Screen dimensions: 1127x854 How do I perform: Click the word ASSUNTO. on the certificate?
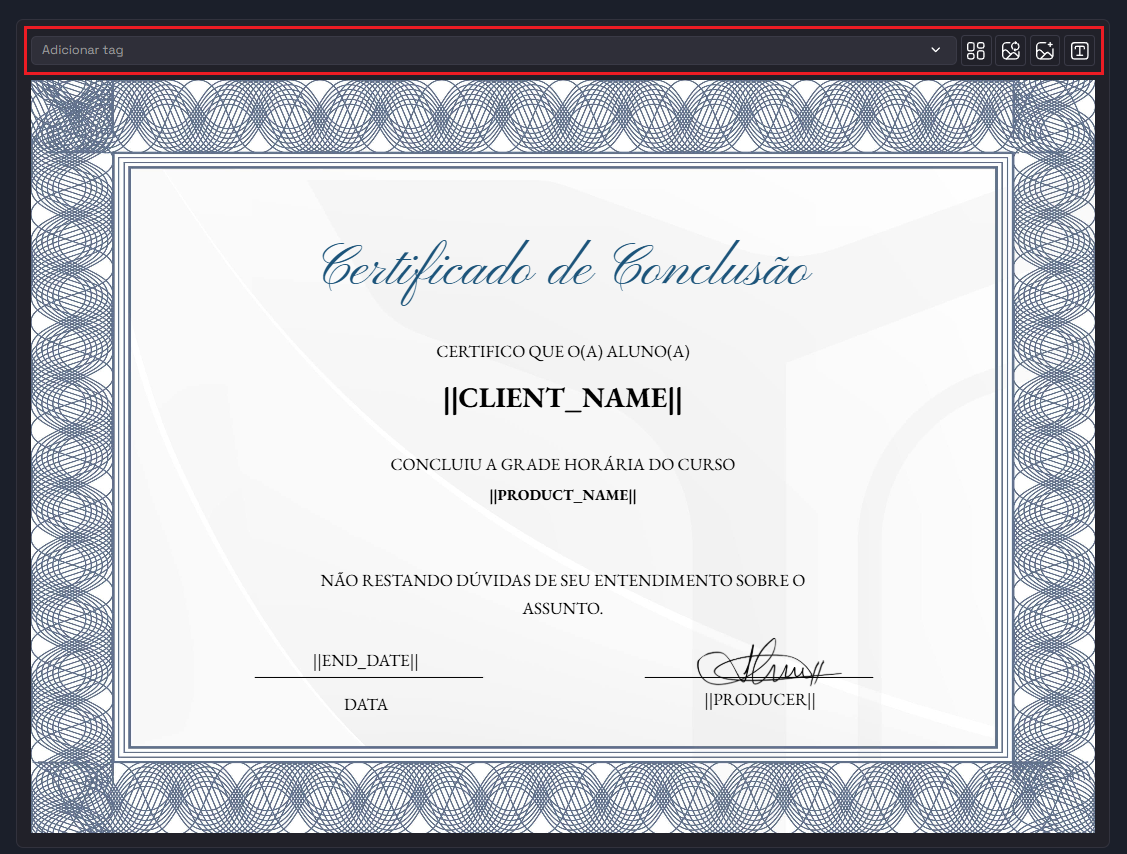pyautogui.click(x=563, y=608)
